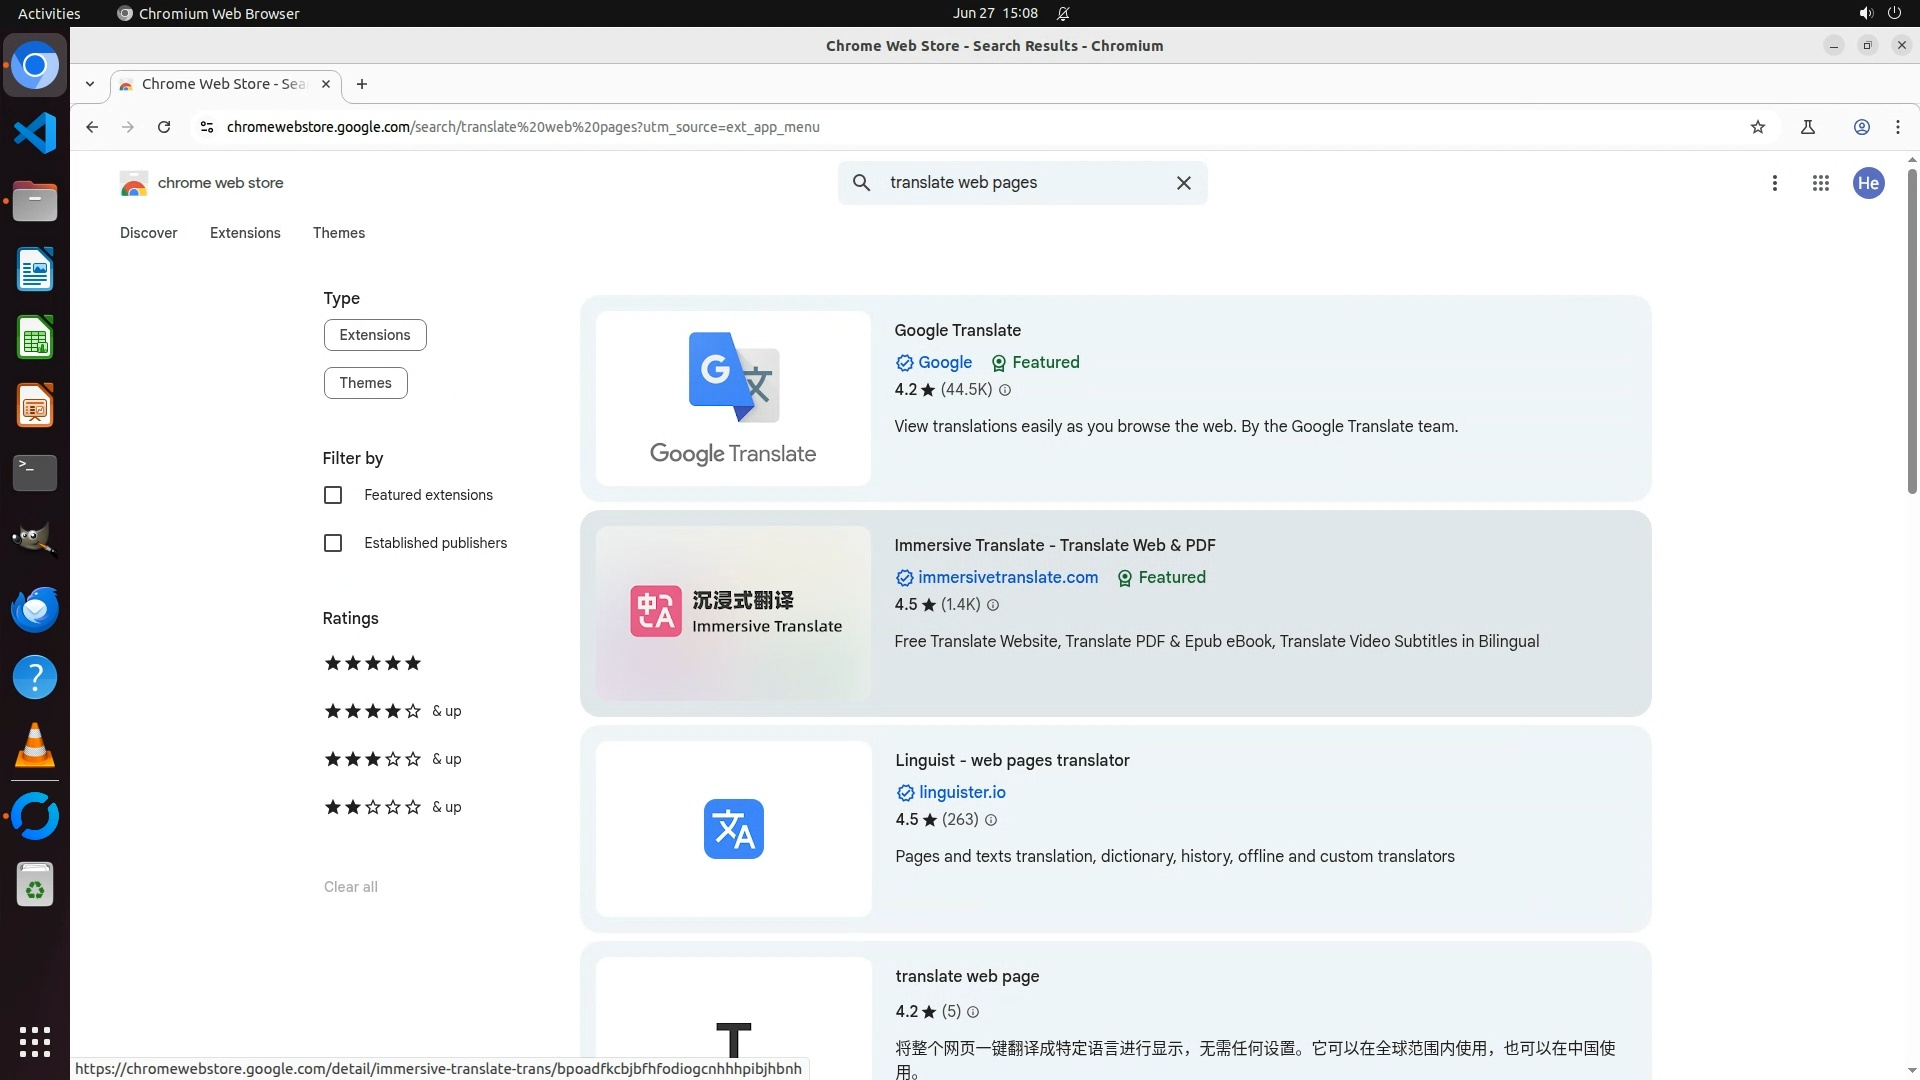This screenshot has height=1080, width=1920.
Task: Click info icon beside Google Translate rating
Action: (x=1005, y=390)
